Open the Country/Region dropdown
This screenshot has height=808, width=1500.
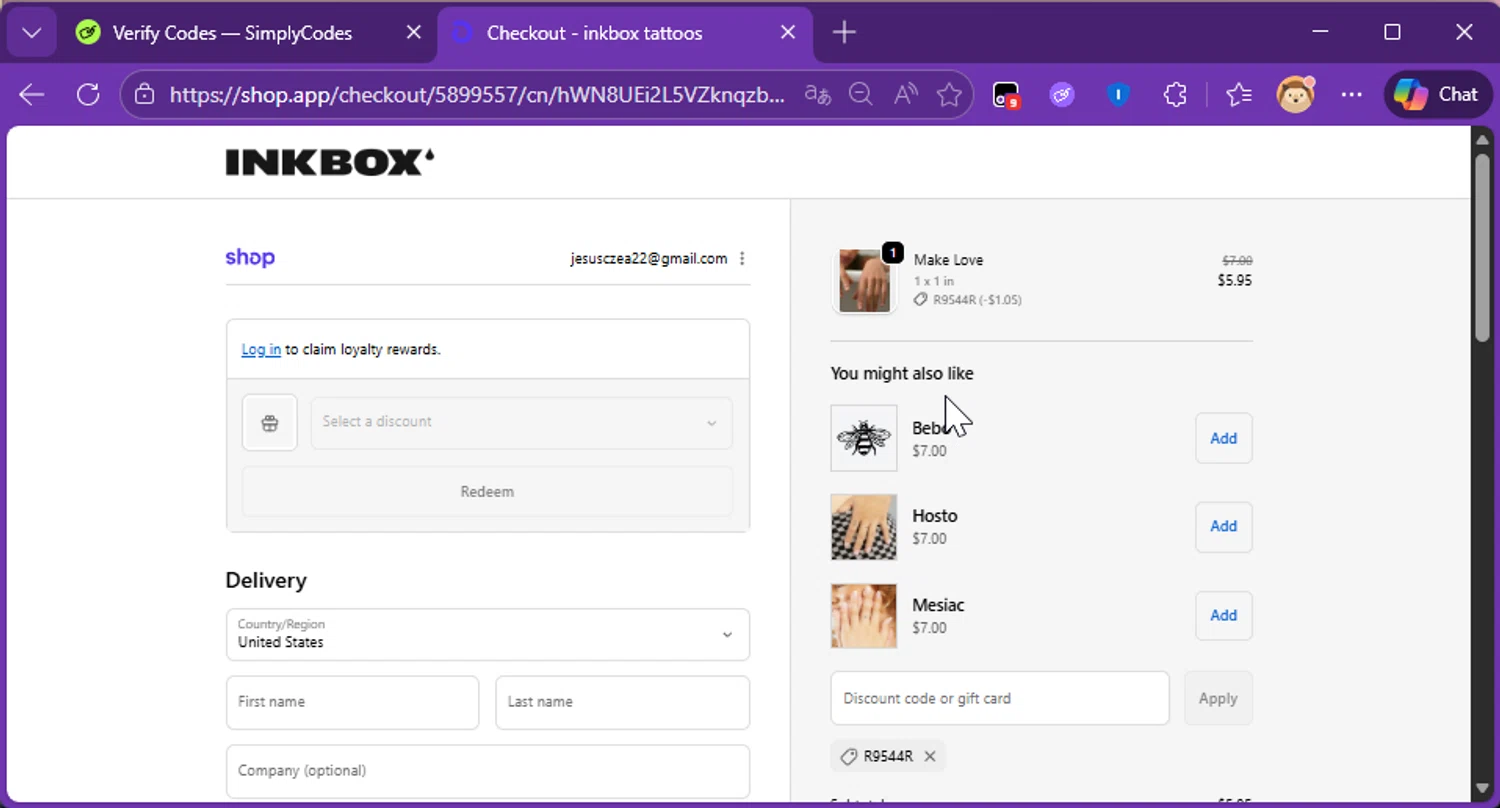[488, 634]
